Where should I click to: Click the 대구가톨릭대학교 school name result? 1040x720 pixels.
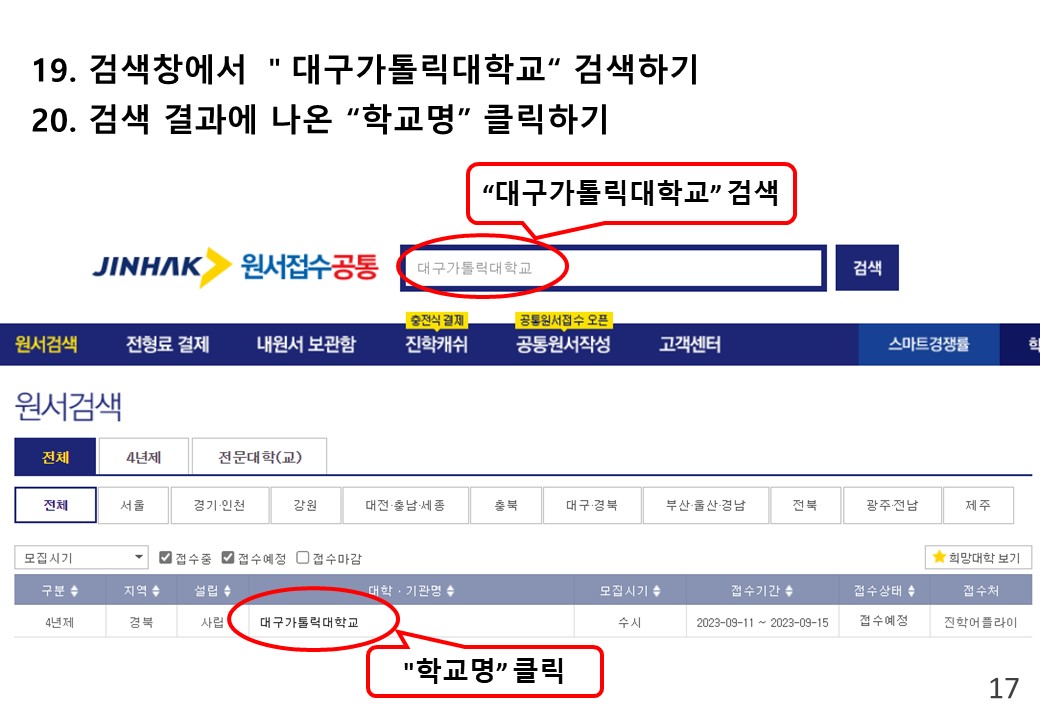[309, 623]
